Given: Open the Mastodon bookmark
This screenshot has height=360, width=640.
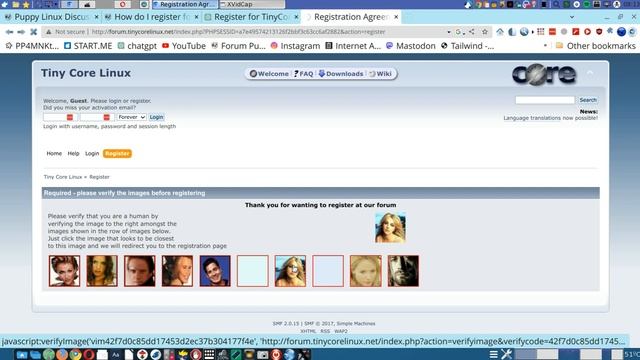Looking at the screenshot, I should click(x=411, y=46).
